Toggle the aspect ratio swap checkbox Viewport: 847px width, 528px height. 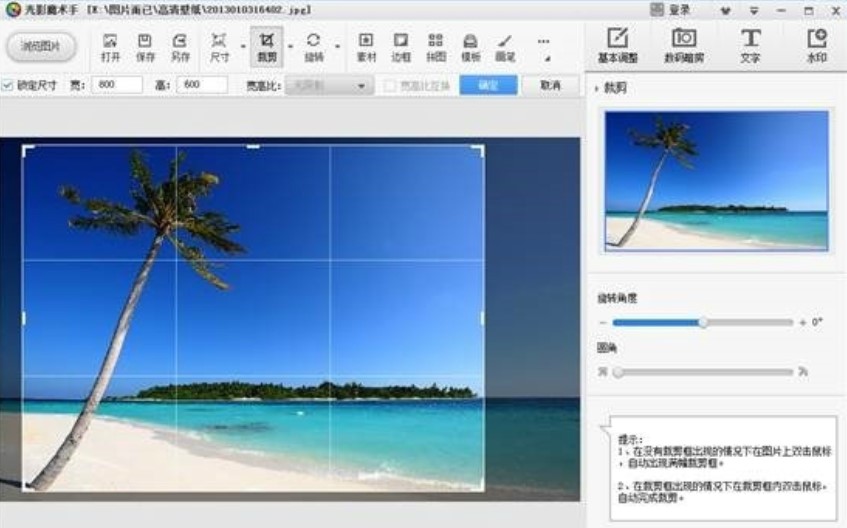coord(391,86)
